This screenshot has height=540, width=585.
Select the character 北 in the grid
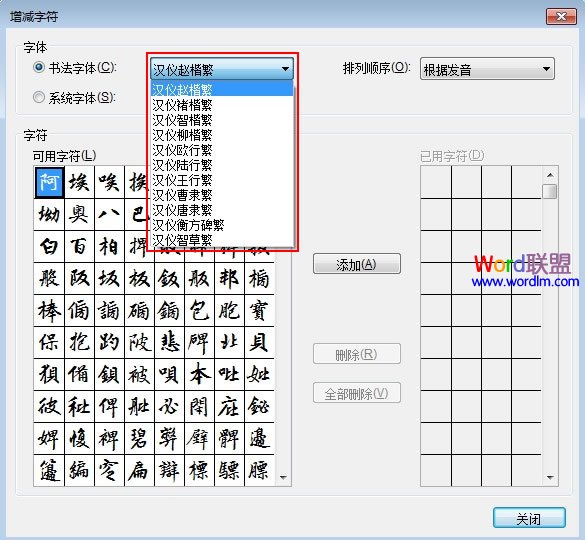point(229,343)
